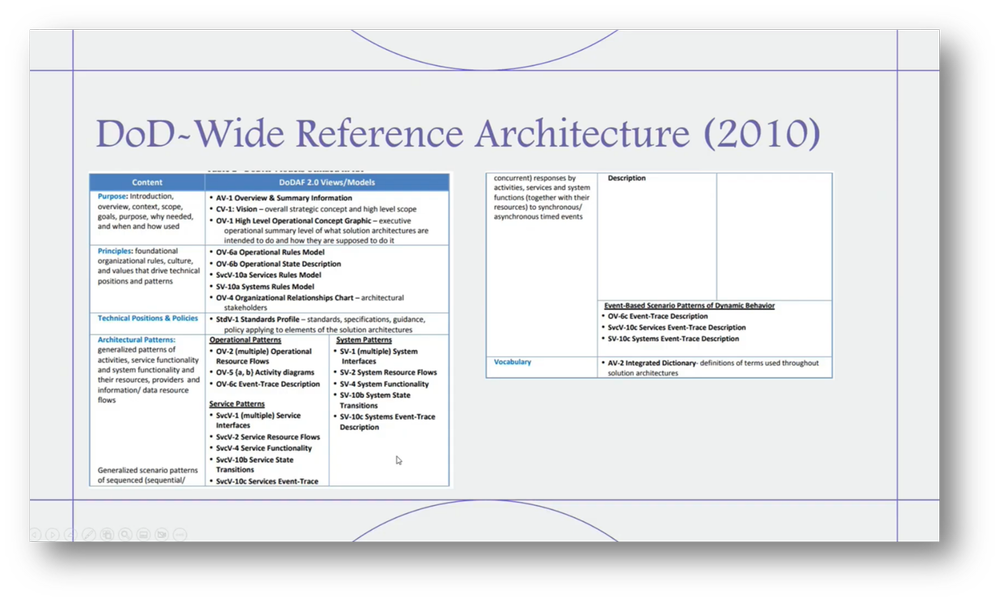
Task: Click SV-10a Systems Rules Model
Action: click(265, 287)
